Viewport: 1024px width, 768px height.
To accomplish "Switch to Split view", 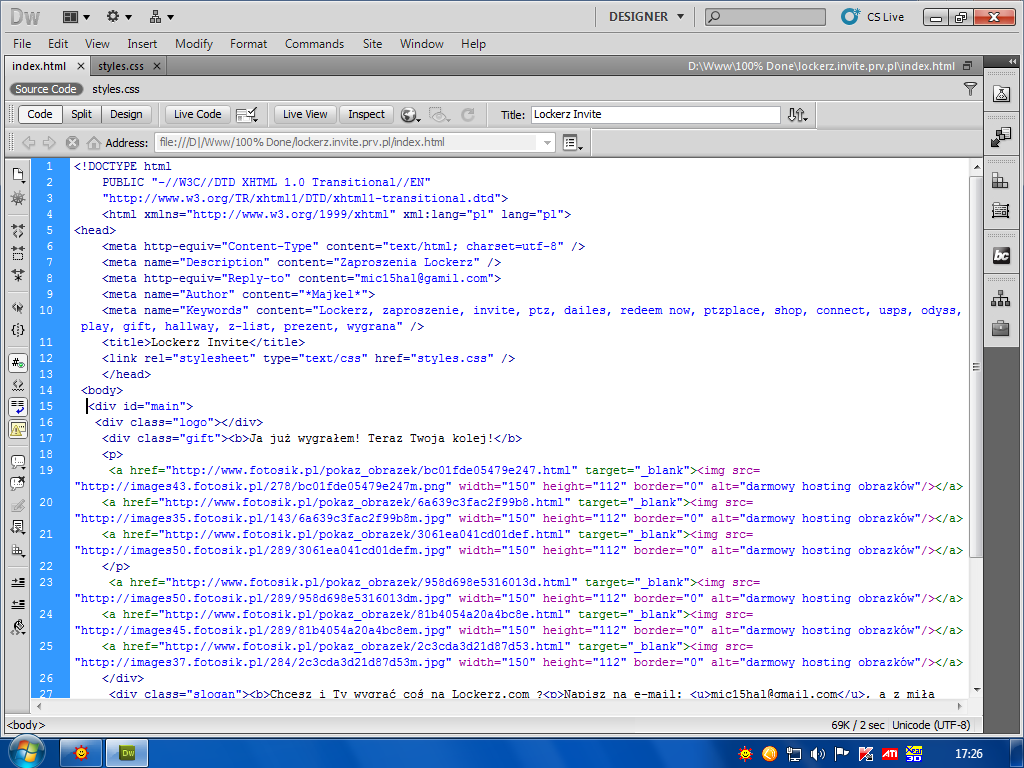I will (82, 114).
